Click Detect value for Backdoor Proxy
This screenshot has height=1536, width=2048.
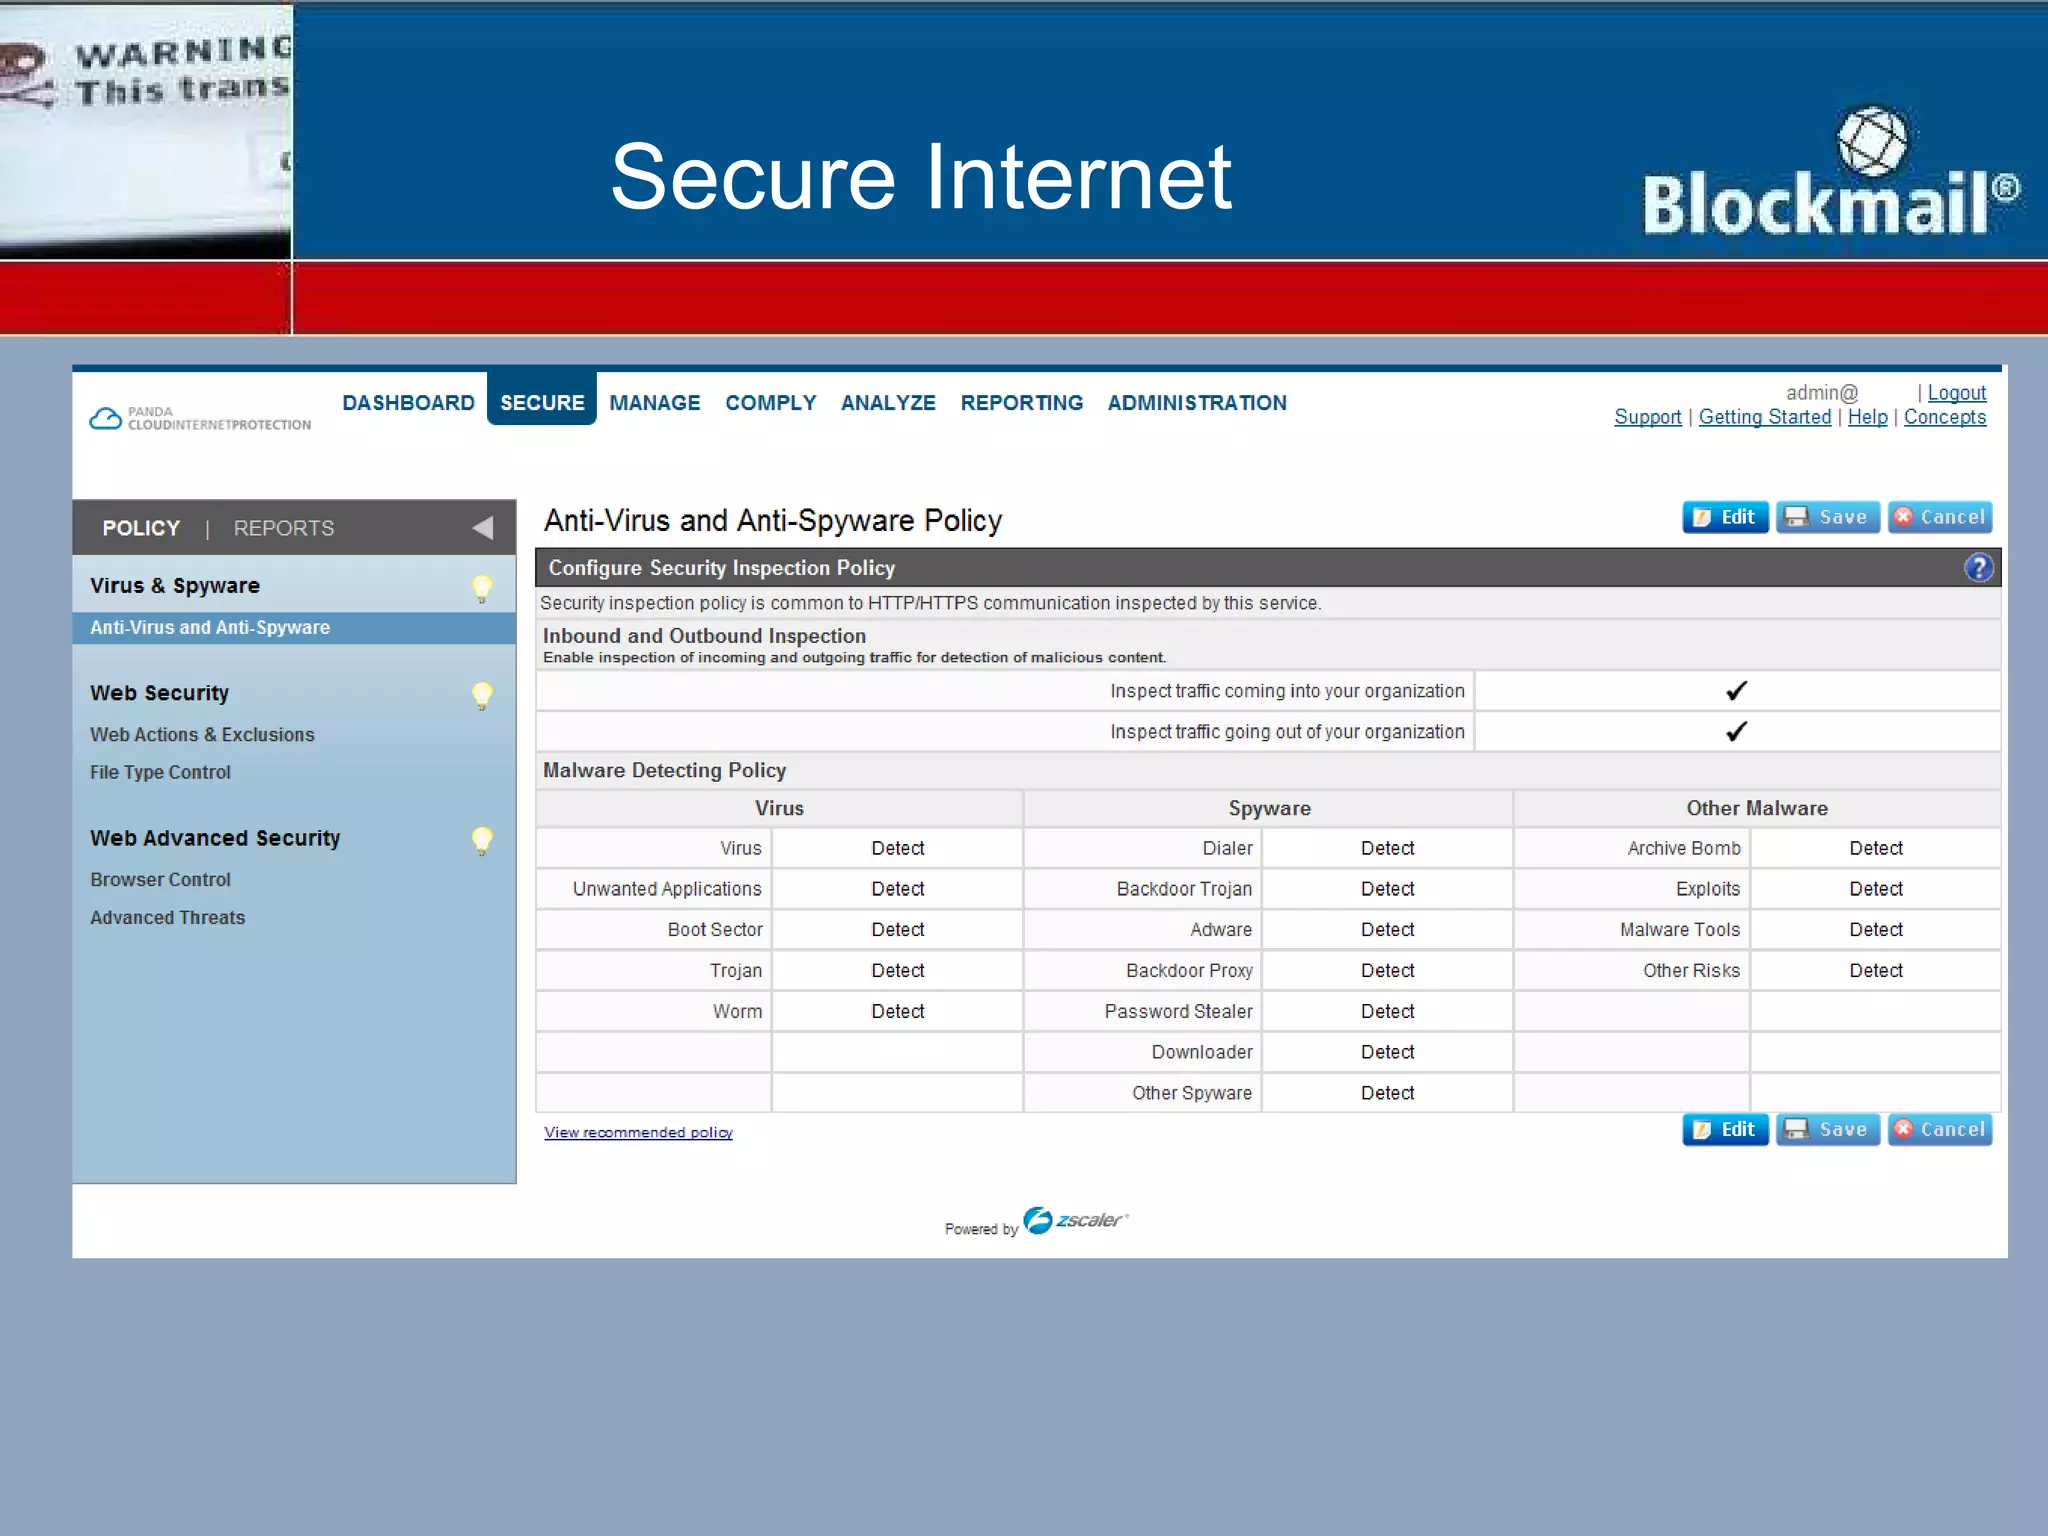1387,971
